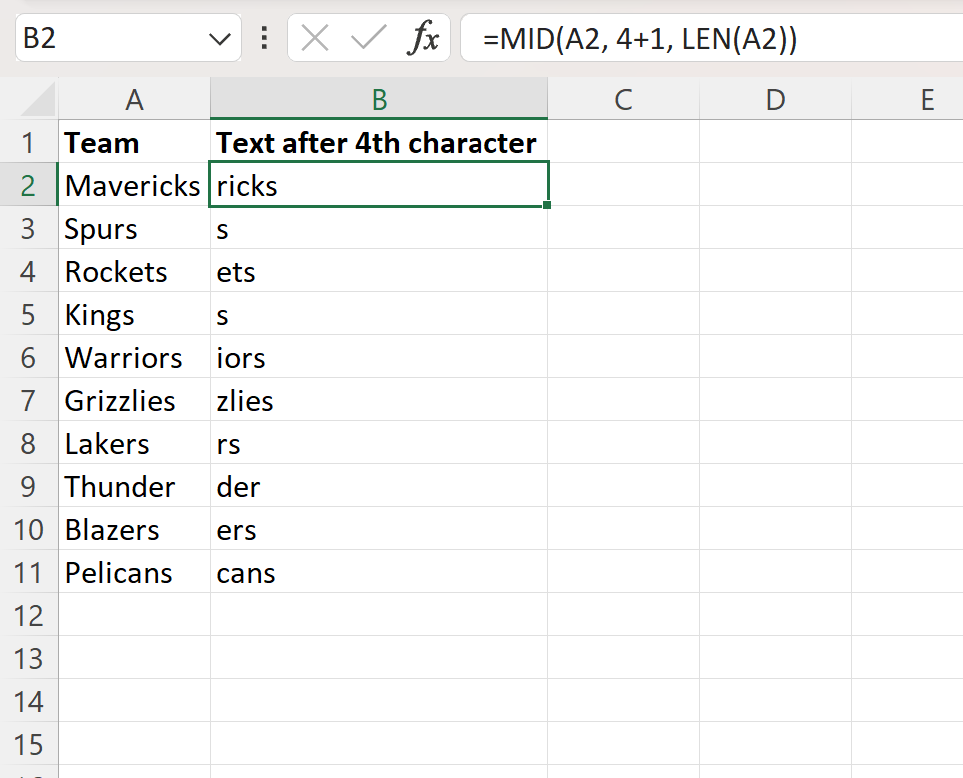Select column A header
Viewport: 963px width, 778px height.
click(135, 99)
